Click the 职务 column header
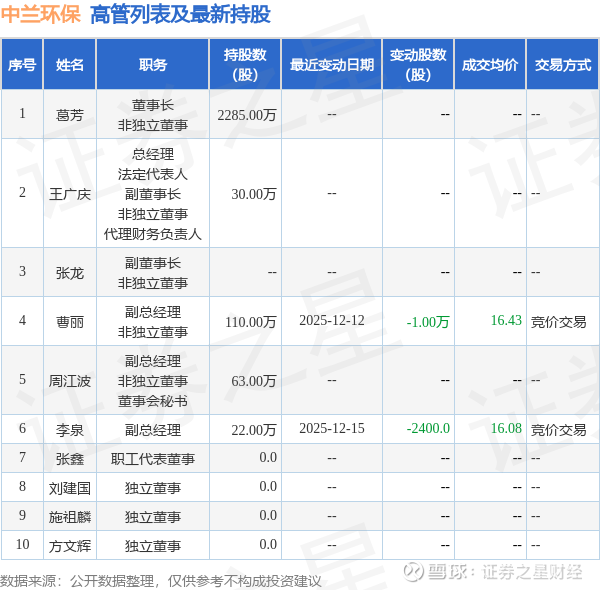The height and width of the screenshot is (590, 600). click(153, 65)
